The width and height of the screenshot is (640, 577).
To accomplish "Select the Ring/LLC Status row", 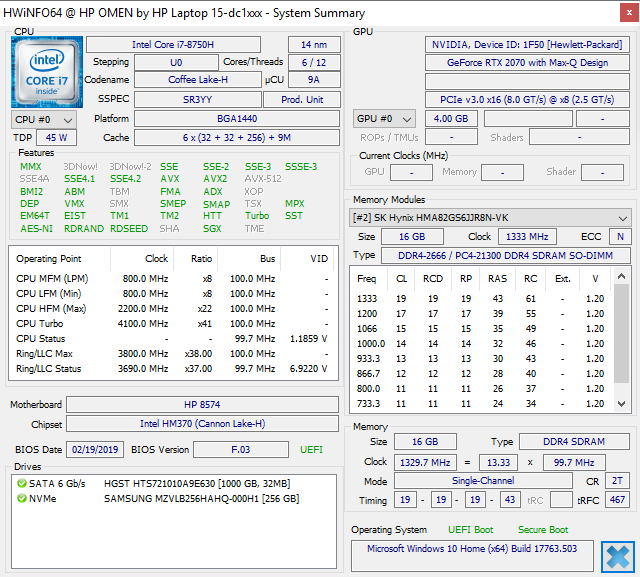I will pos(173,368).
